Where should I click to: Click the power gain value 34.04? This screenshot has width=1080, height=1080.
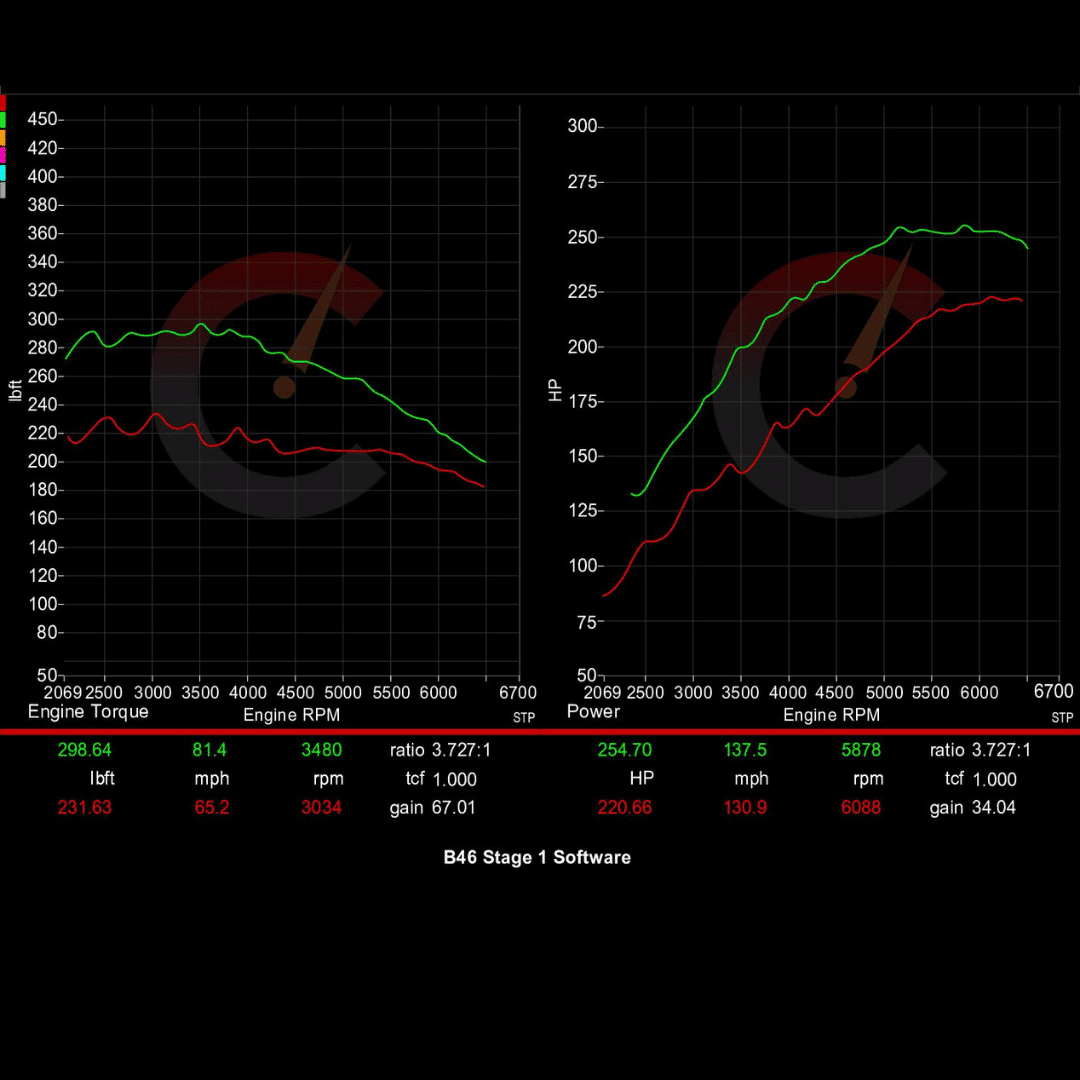(993, 807)
